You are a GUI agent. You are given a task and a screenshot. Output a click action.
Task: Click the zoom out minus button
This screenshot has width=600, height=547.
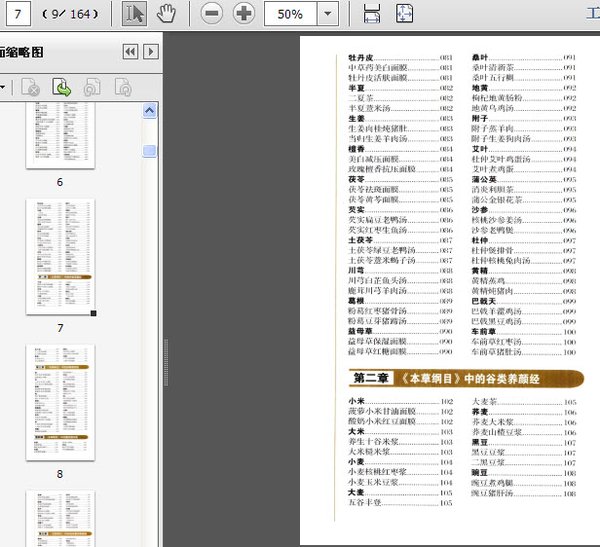pyautogui.click(x=211, y=14)
